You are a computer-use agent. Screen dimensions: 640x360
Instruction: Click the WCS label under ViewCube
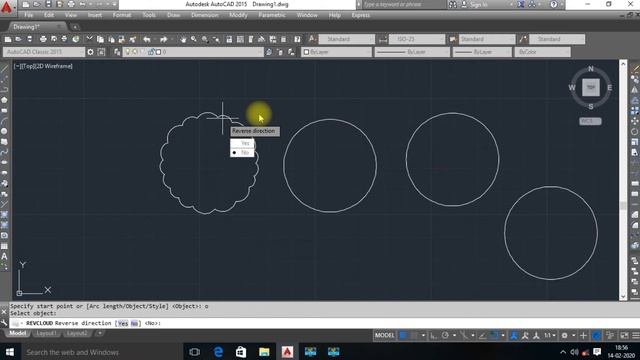(x=590, y=121)
